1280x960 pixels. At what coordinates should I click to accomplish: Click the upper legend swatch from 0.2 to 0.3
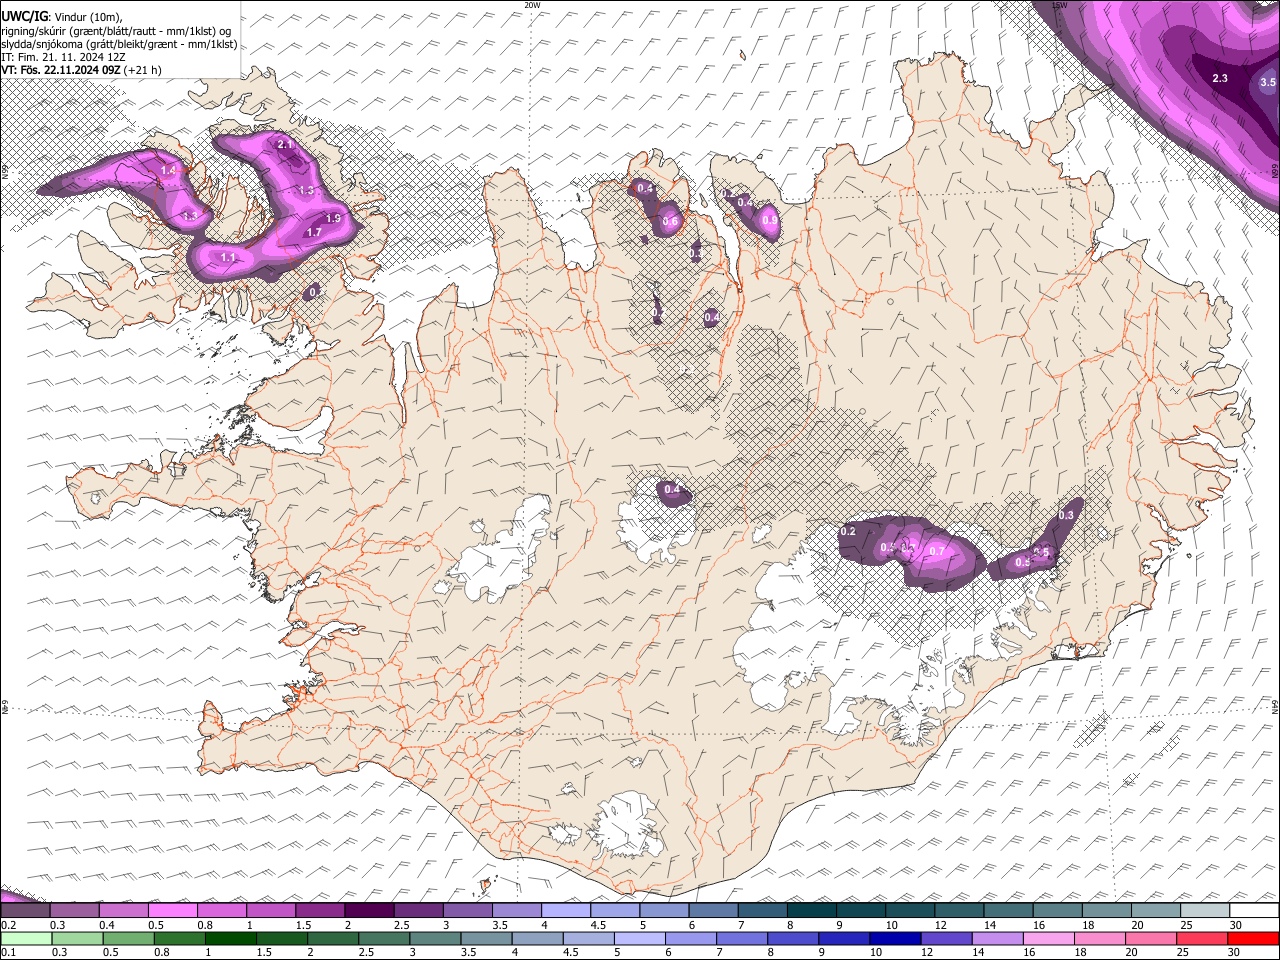[x=25, y=911]
